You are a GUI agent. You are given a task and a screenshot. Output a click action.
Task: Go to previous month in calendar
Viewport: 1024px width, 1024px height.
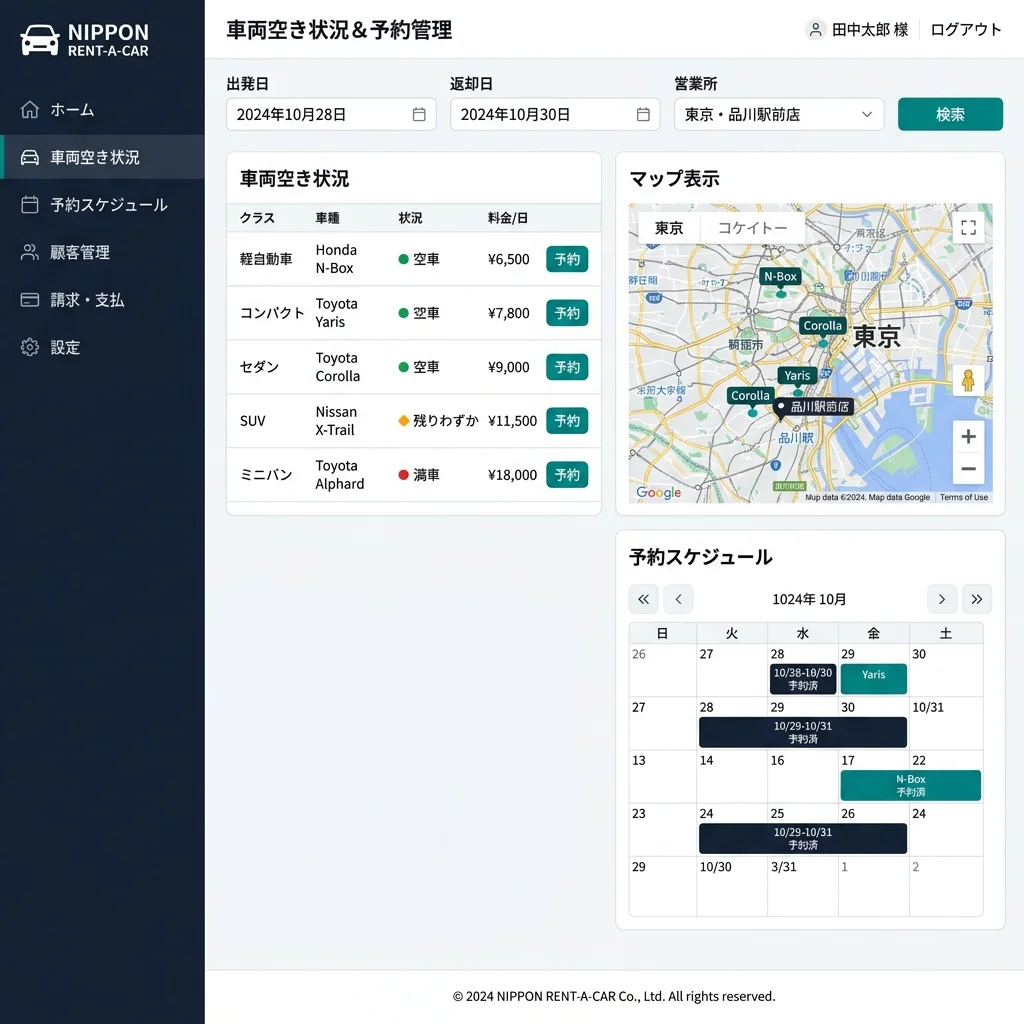pyautogui.click(x=679, y=599)
